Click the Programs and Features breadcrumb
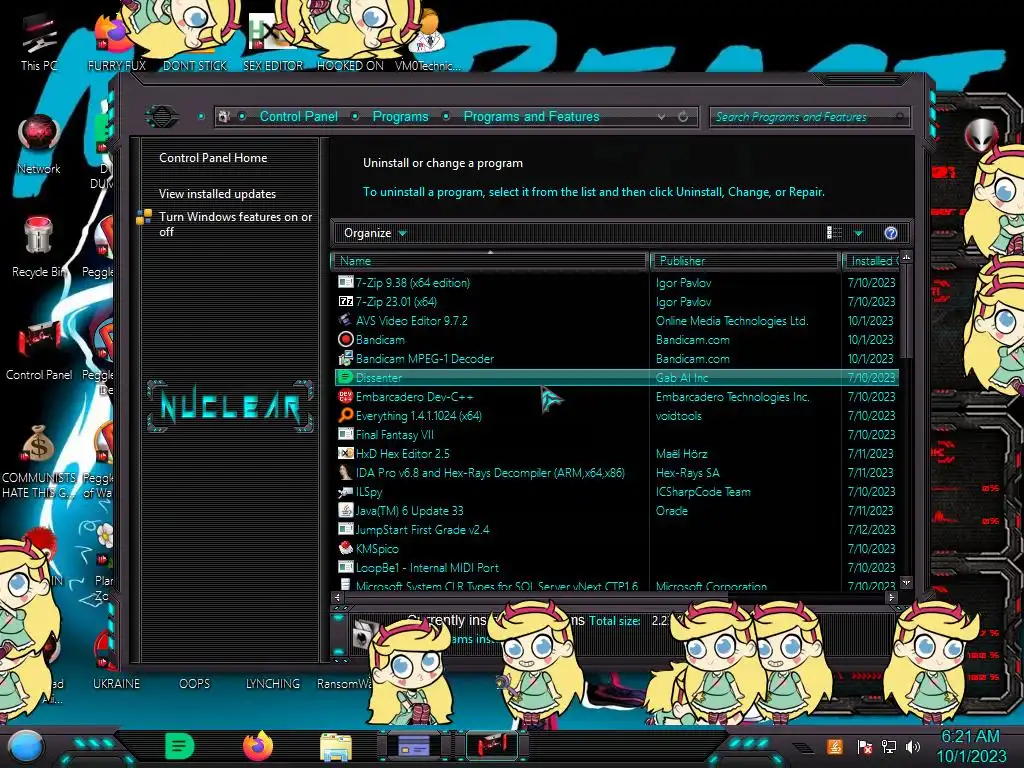Viewport: 1024px width, 768px height. [x=531, y=116]
